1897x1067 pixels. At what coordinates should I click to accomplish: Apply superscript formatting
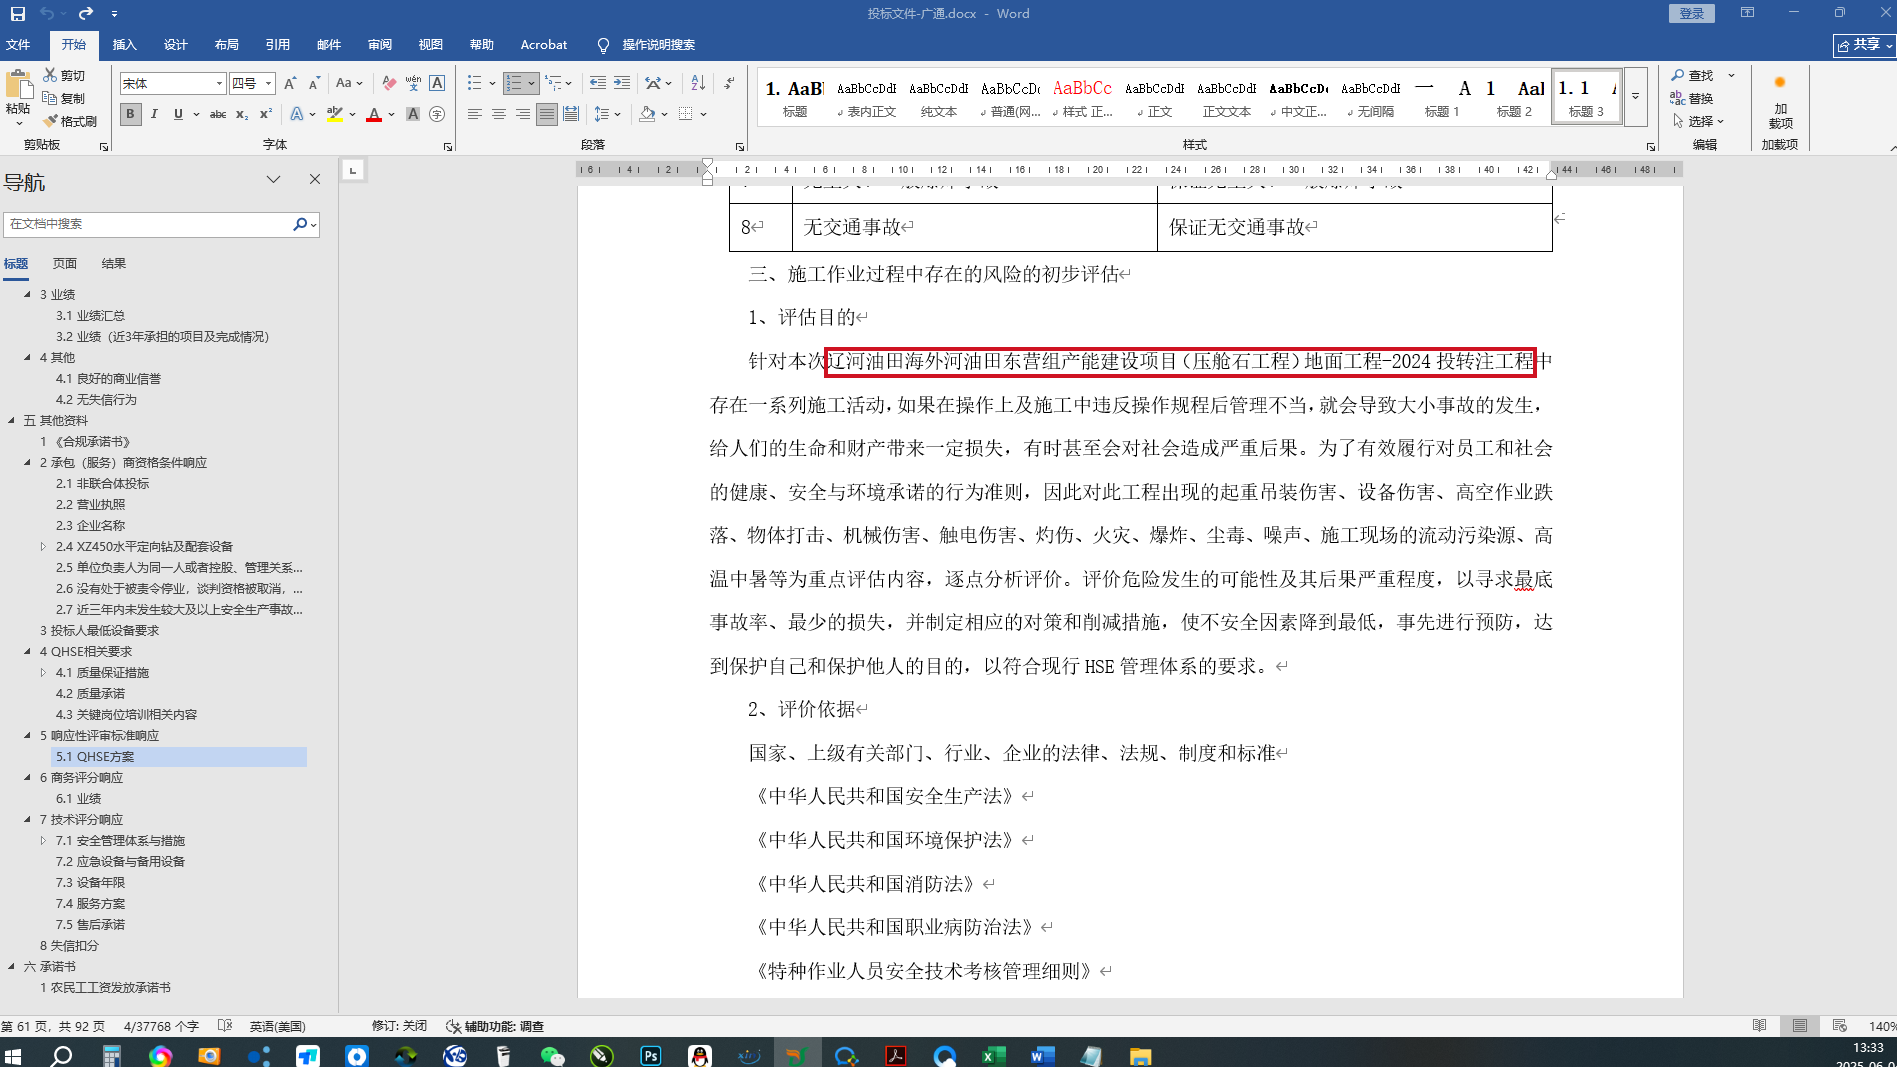coord(266,115)
